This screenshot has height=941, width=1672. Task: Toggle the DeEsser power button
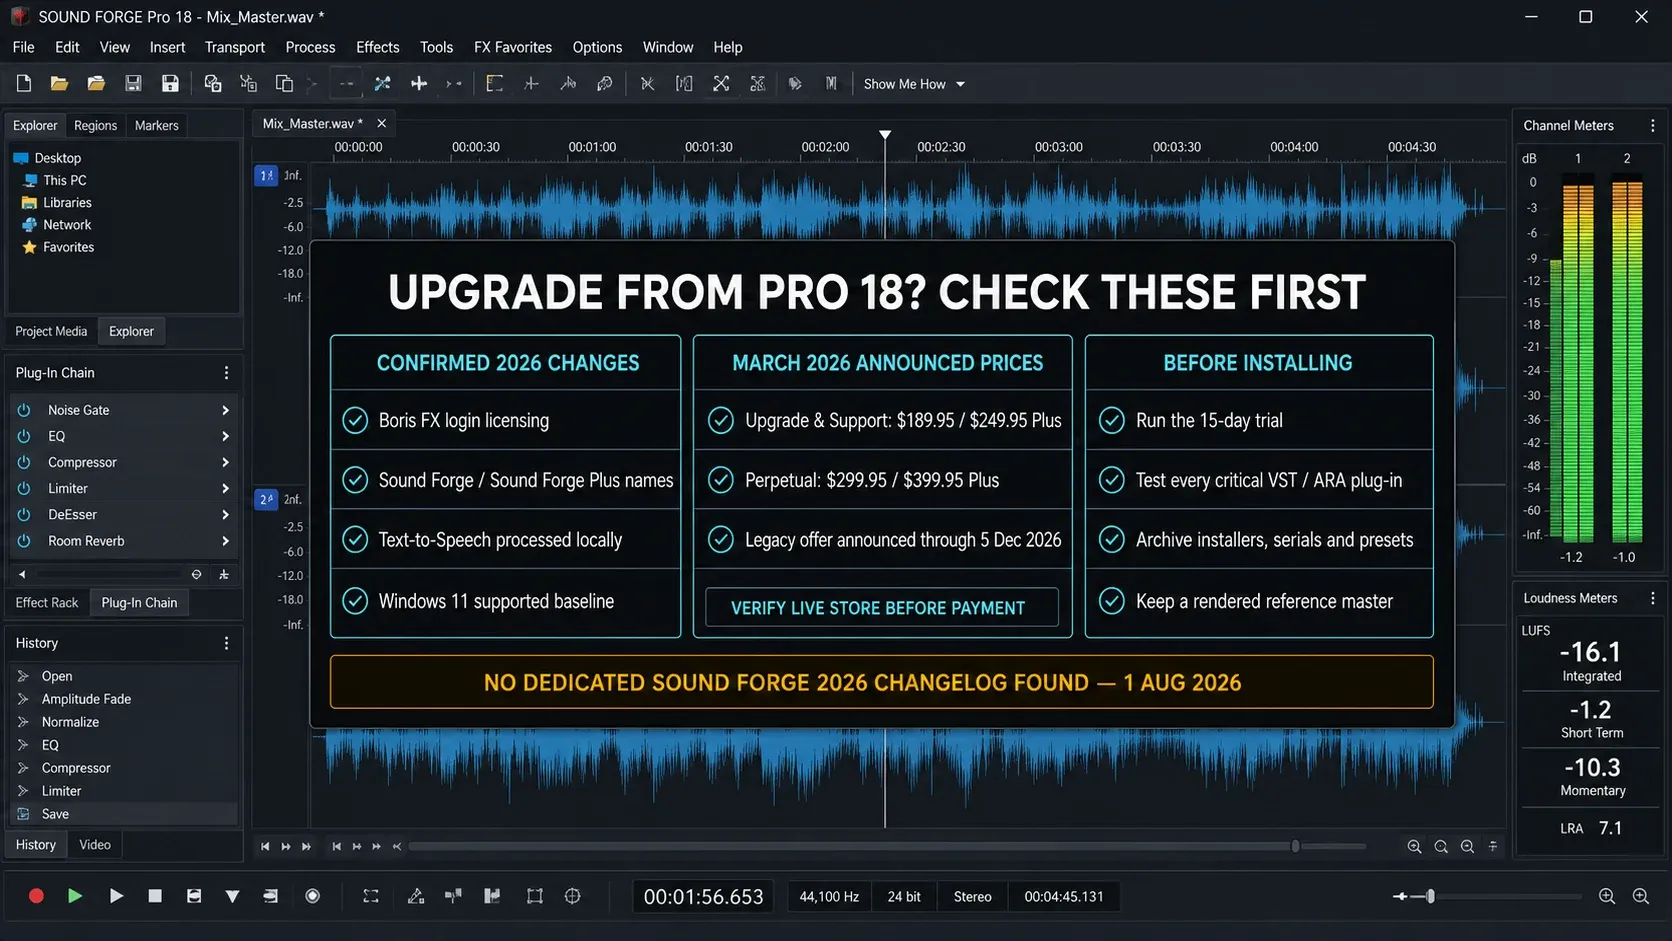24,514
